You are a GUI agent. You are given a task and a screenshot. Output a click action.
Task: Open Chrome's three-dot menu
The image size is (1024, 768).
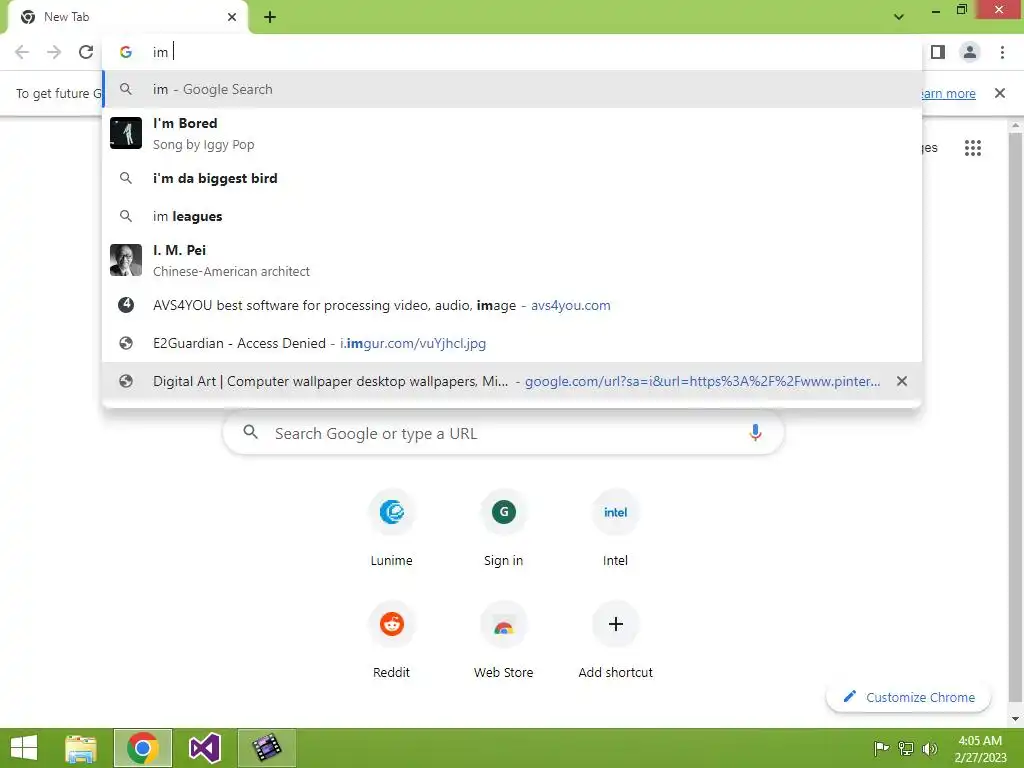coord(1002,52)
